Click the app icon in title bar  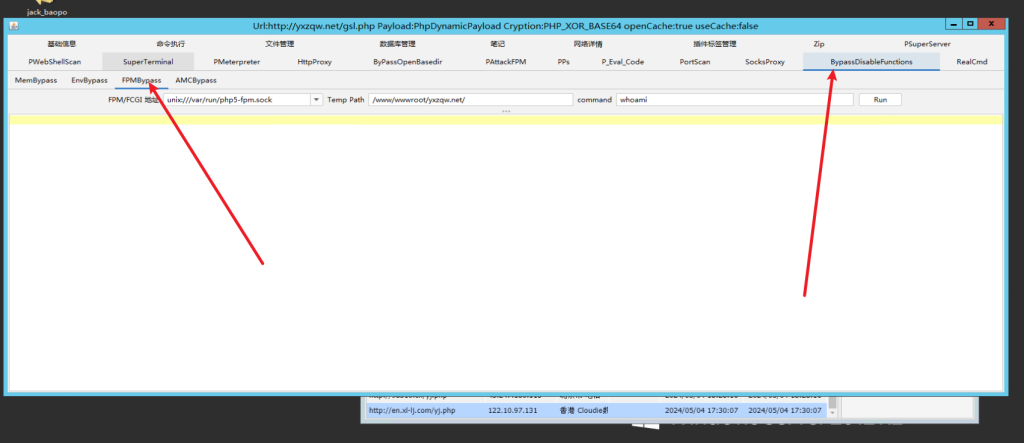click(12, 23)
